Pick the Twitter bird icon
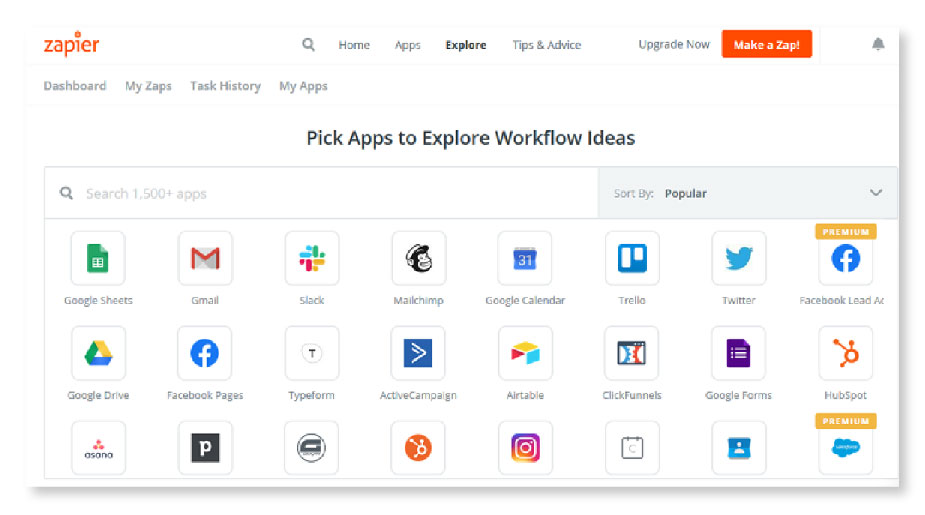Screen dimensions: 925x515 739,258
